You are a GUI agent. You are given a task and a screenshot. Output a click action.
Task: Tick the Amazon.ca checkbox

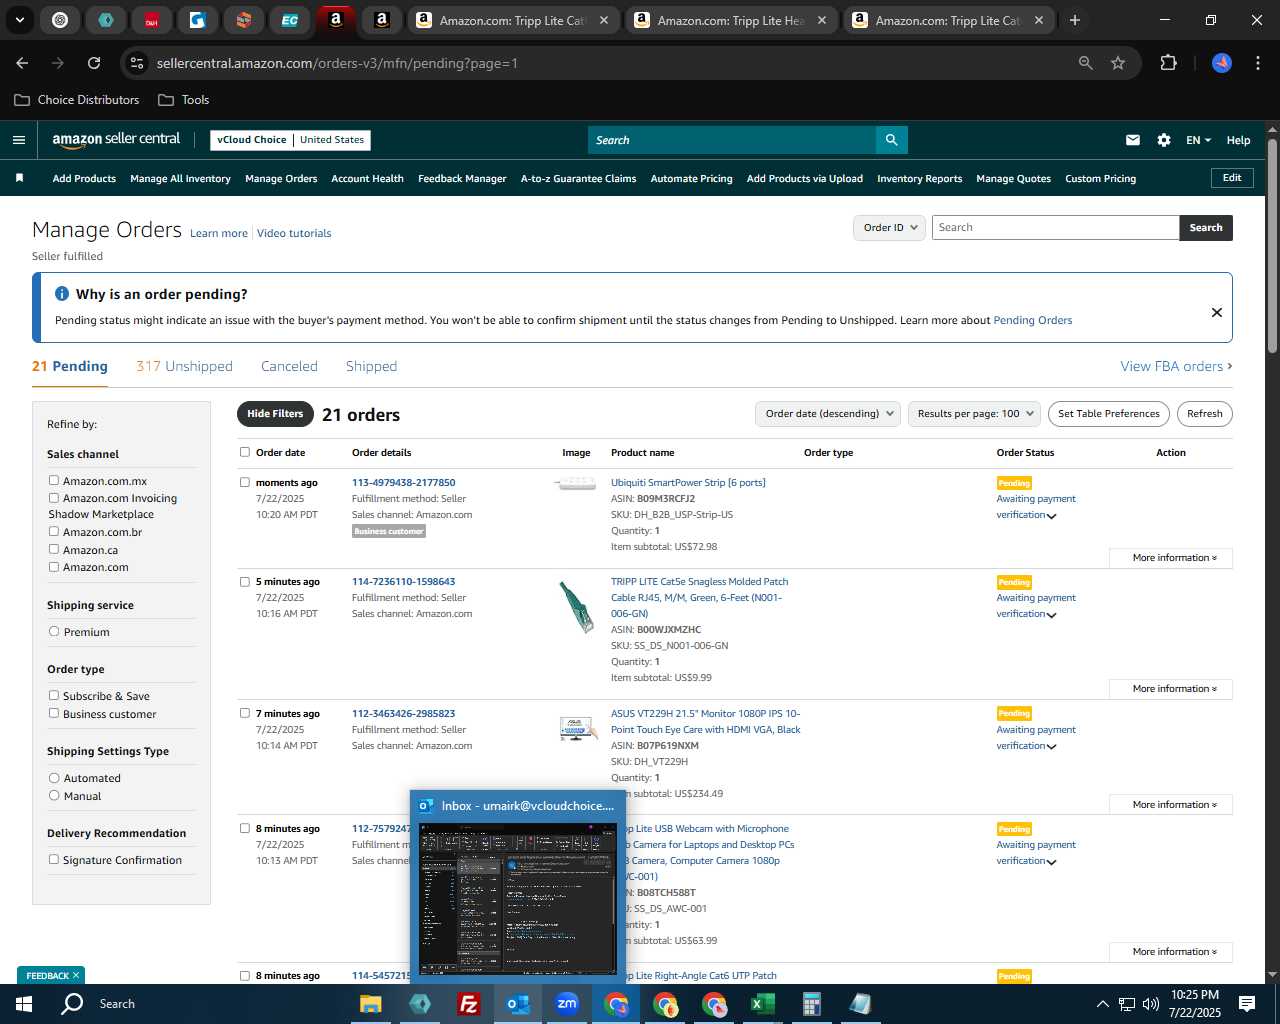point(54,550)
